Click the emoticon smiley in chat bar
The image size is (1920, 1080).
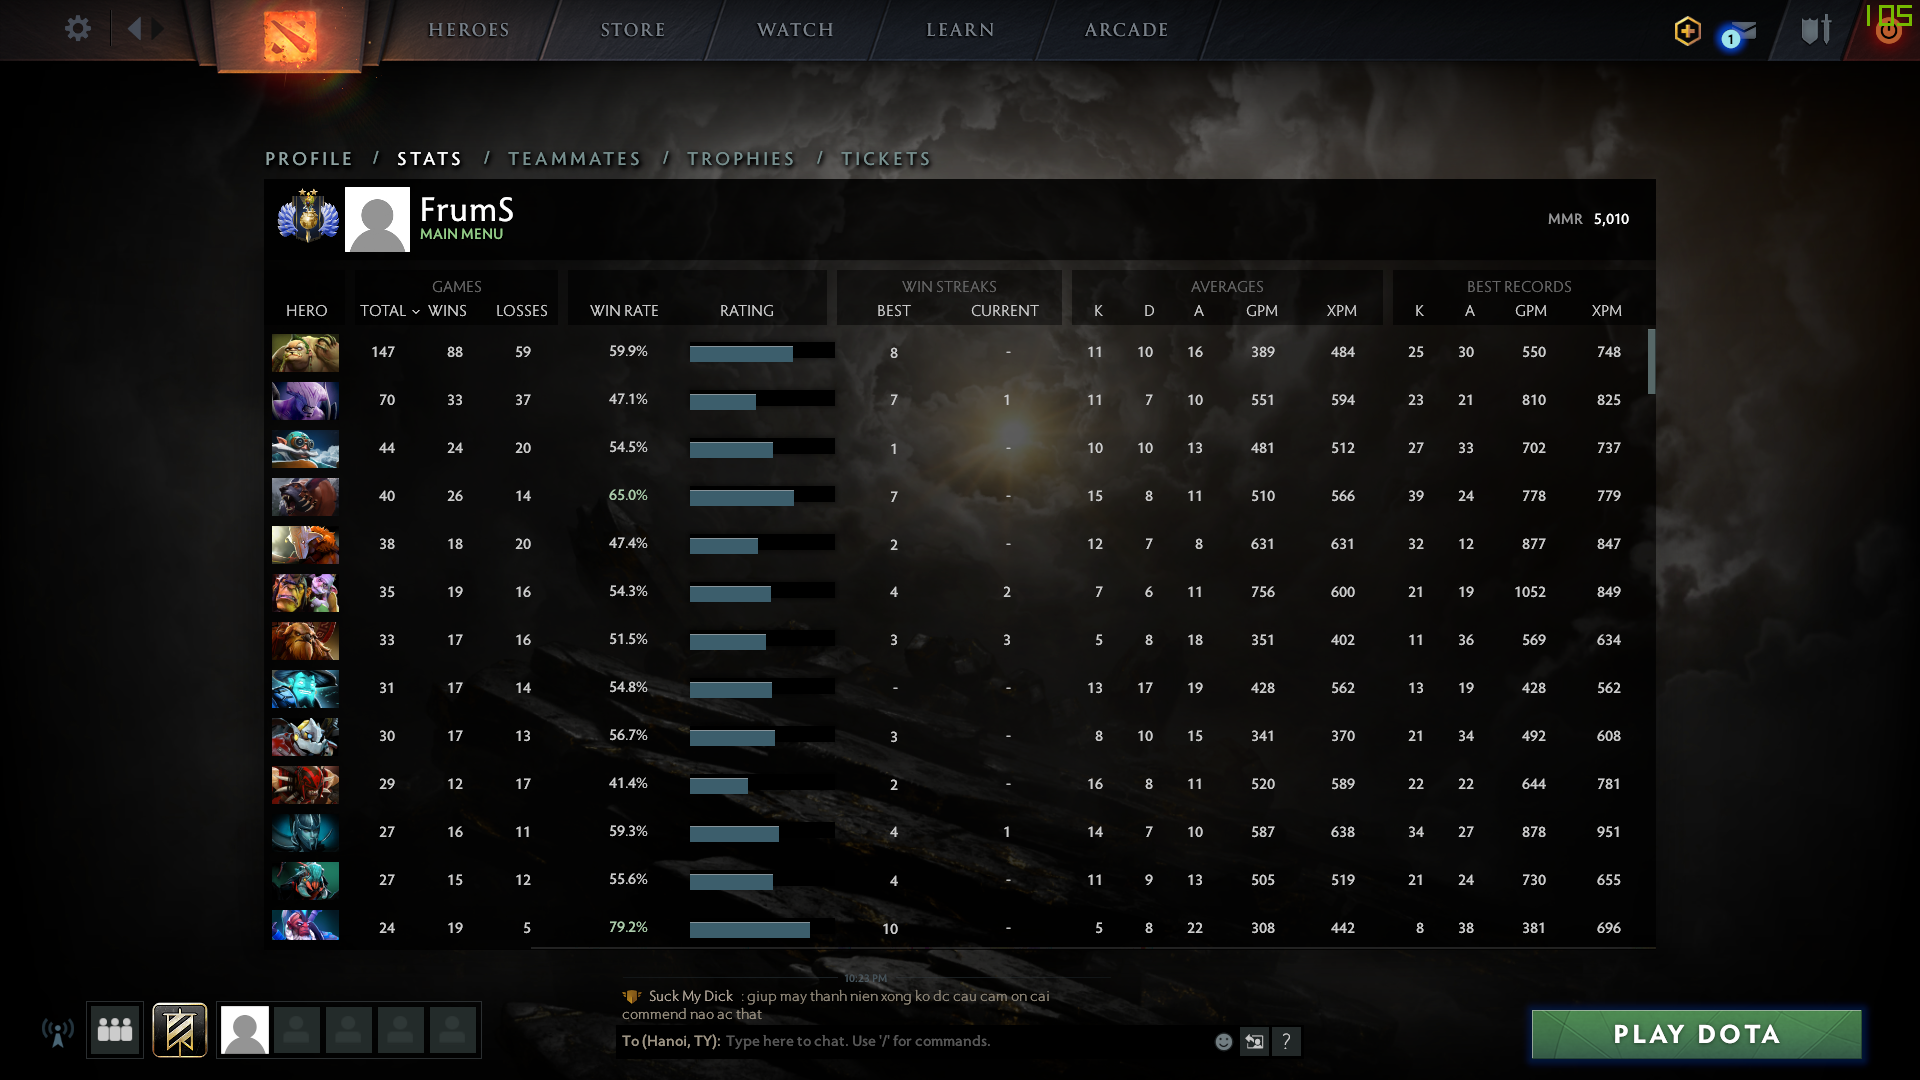pyautogui.click(x=1223, y=1042)
